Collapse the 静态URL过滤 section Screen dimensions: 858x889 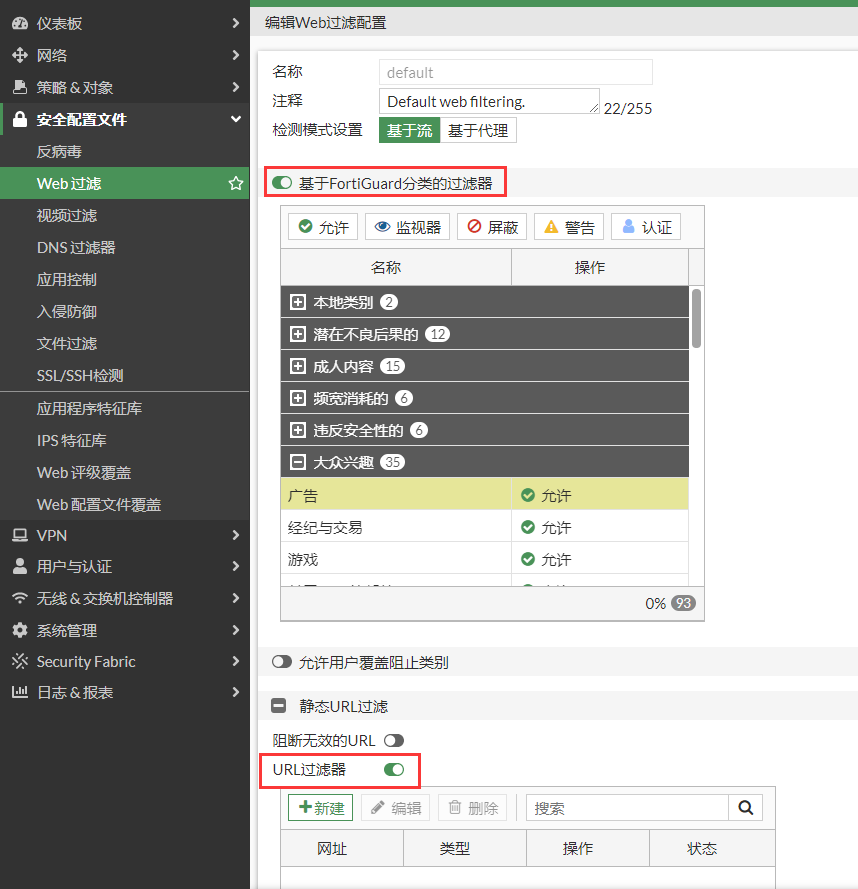[281, 706]
